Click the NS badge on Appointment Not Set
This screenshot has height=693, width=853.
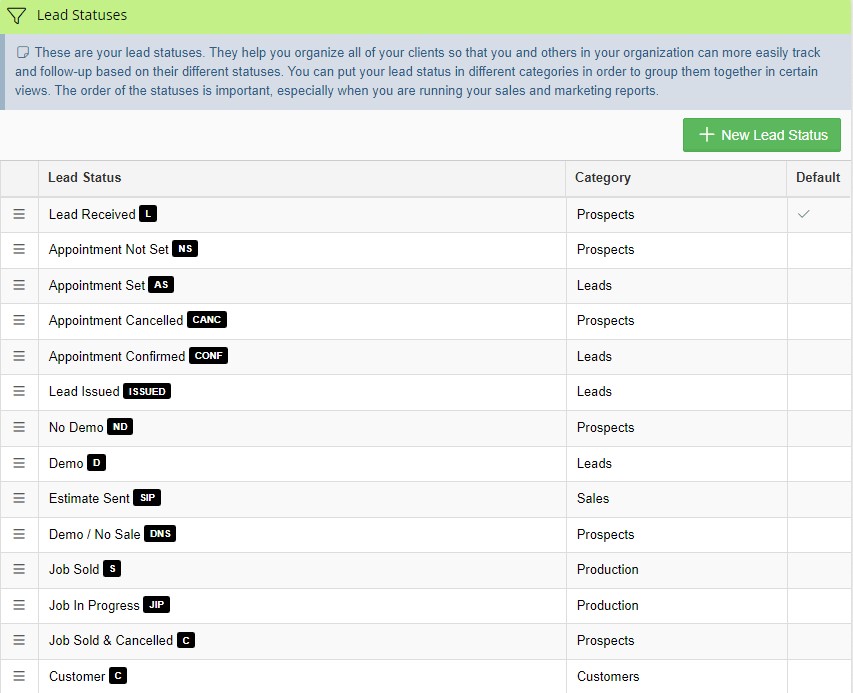pyautogui.click(x=185, y=249)
